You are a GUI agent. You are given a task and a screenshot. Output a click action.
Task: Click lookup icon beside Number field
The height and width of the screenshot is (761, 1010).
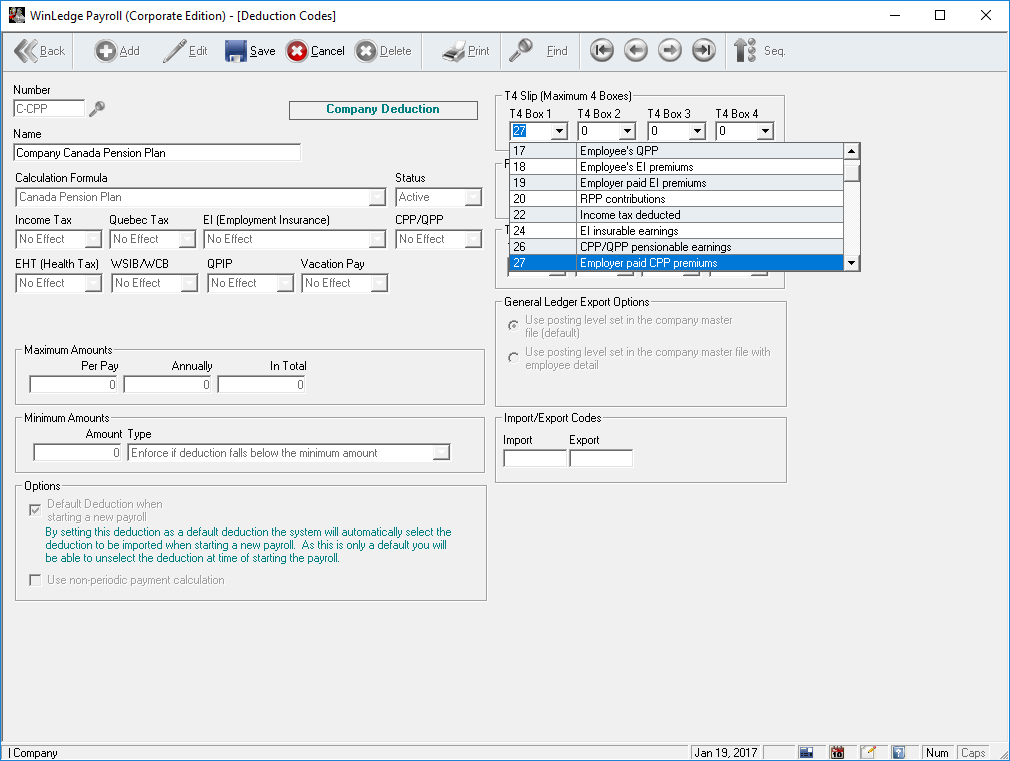pyautogui.click(x=97, y=109)
